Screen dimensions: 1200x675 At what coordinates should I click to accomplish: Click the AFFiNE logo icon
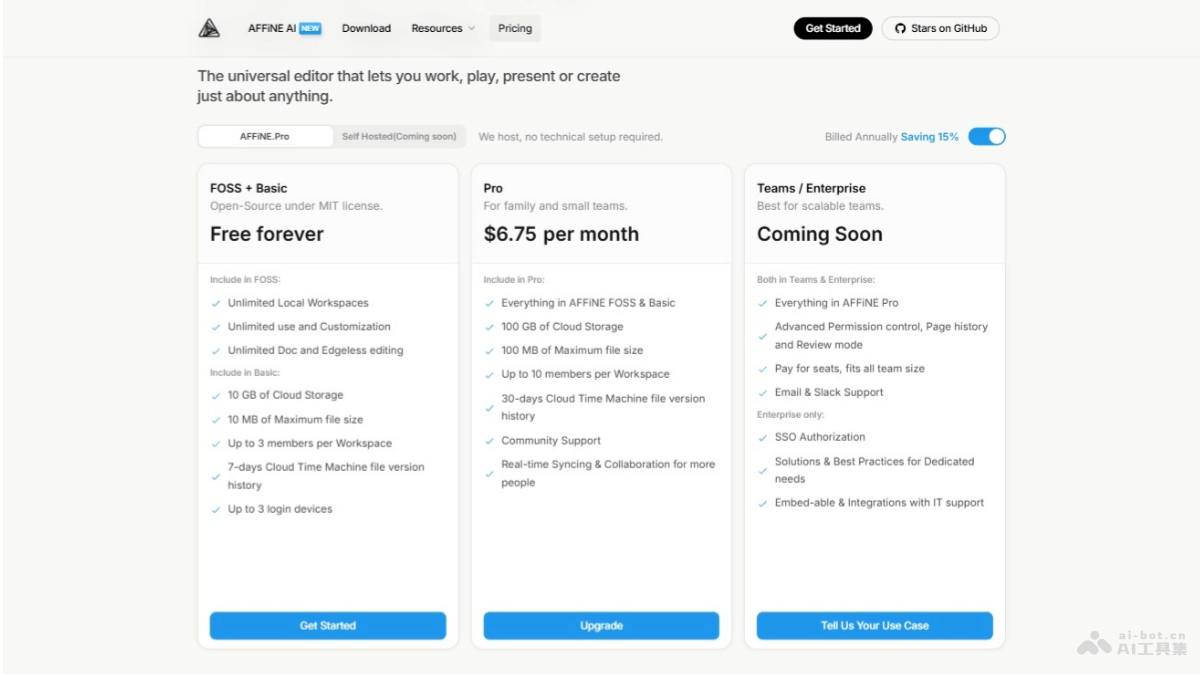209,29
